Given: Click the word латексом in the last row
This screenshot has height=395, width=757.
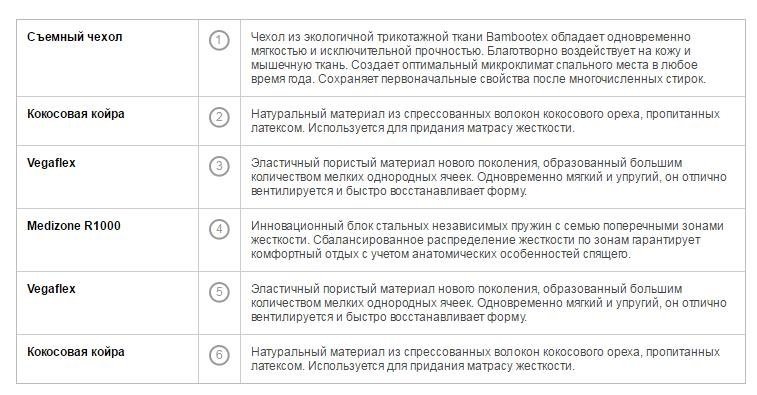Looking at the screenshot, I should (277, 366).
